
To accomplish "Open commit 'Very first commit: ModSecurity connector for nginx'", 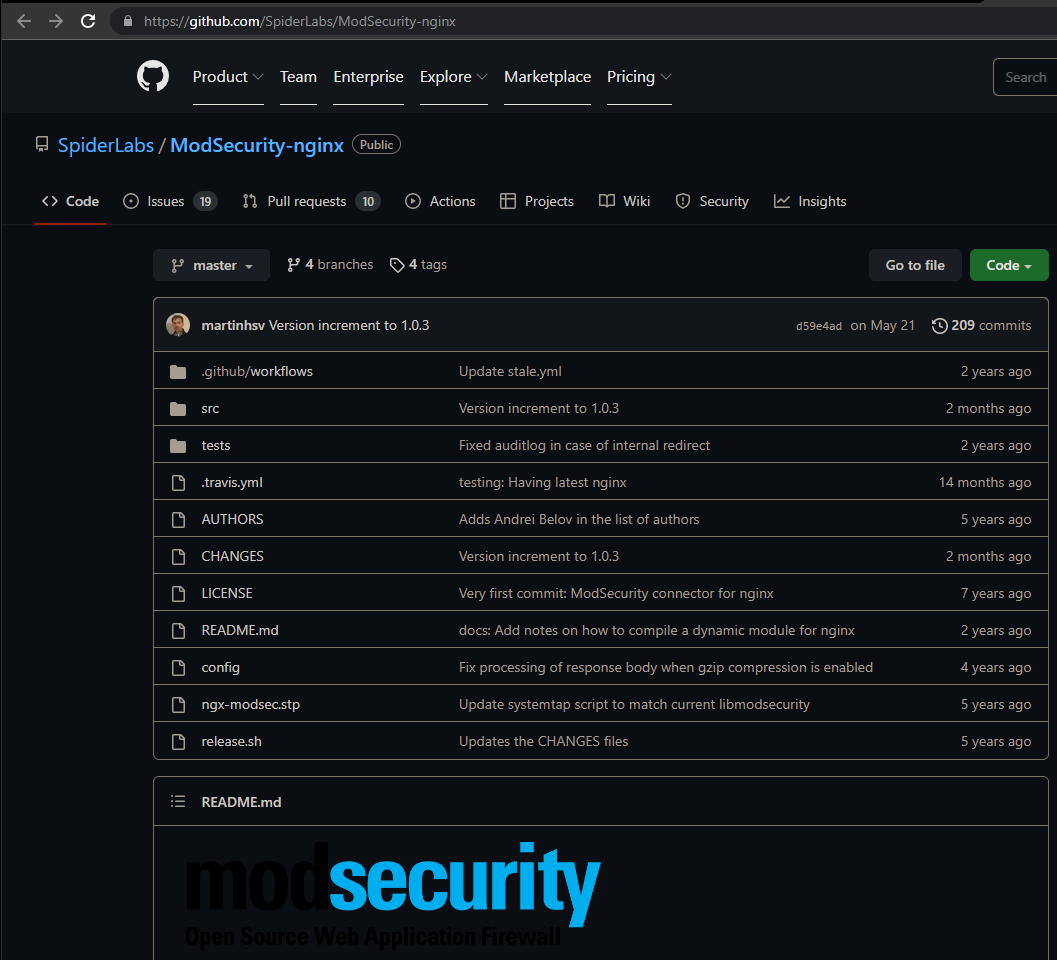I will pos(616,593).
